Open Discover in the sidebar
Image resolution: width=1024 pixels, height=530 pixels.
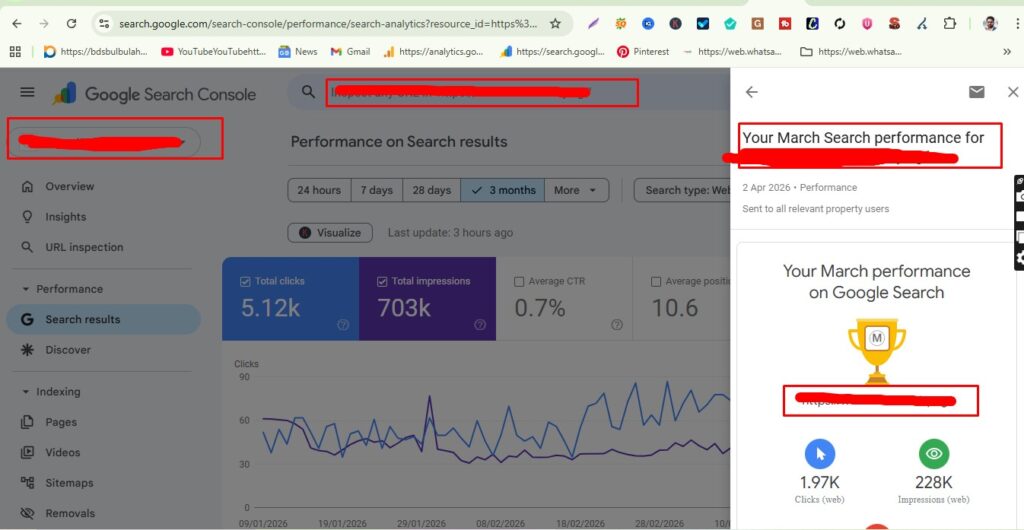click(103, 350)
